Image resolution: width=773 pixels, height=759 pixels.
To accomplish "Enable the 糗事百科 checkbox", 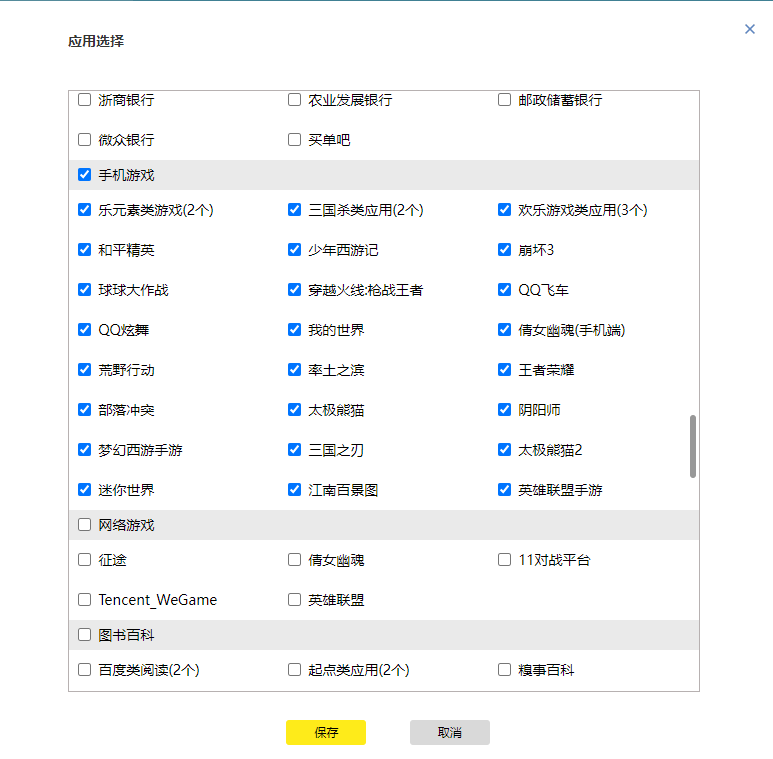I will (504, 669).
